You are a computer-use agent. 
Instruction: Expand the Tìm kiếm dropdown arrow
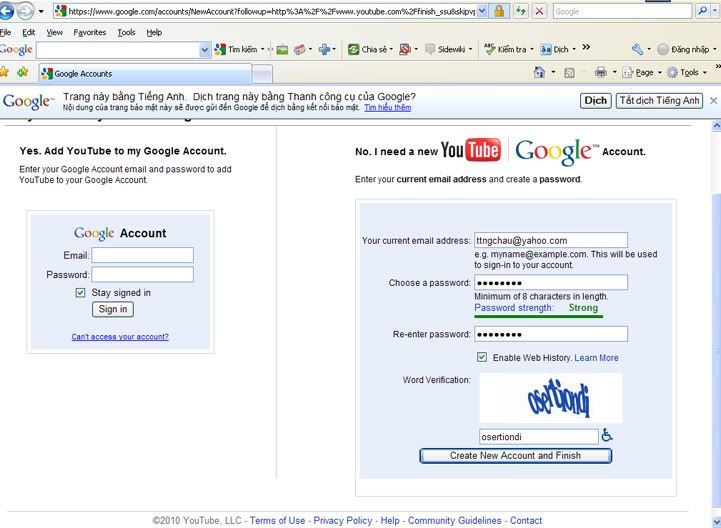(x=263, y=49)
